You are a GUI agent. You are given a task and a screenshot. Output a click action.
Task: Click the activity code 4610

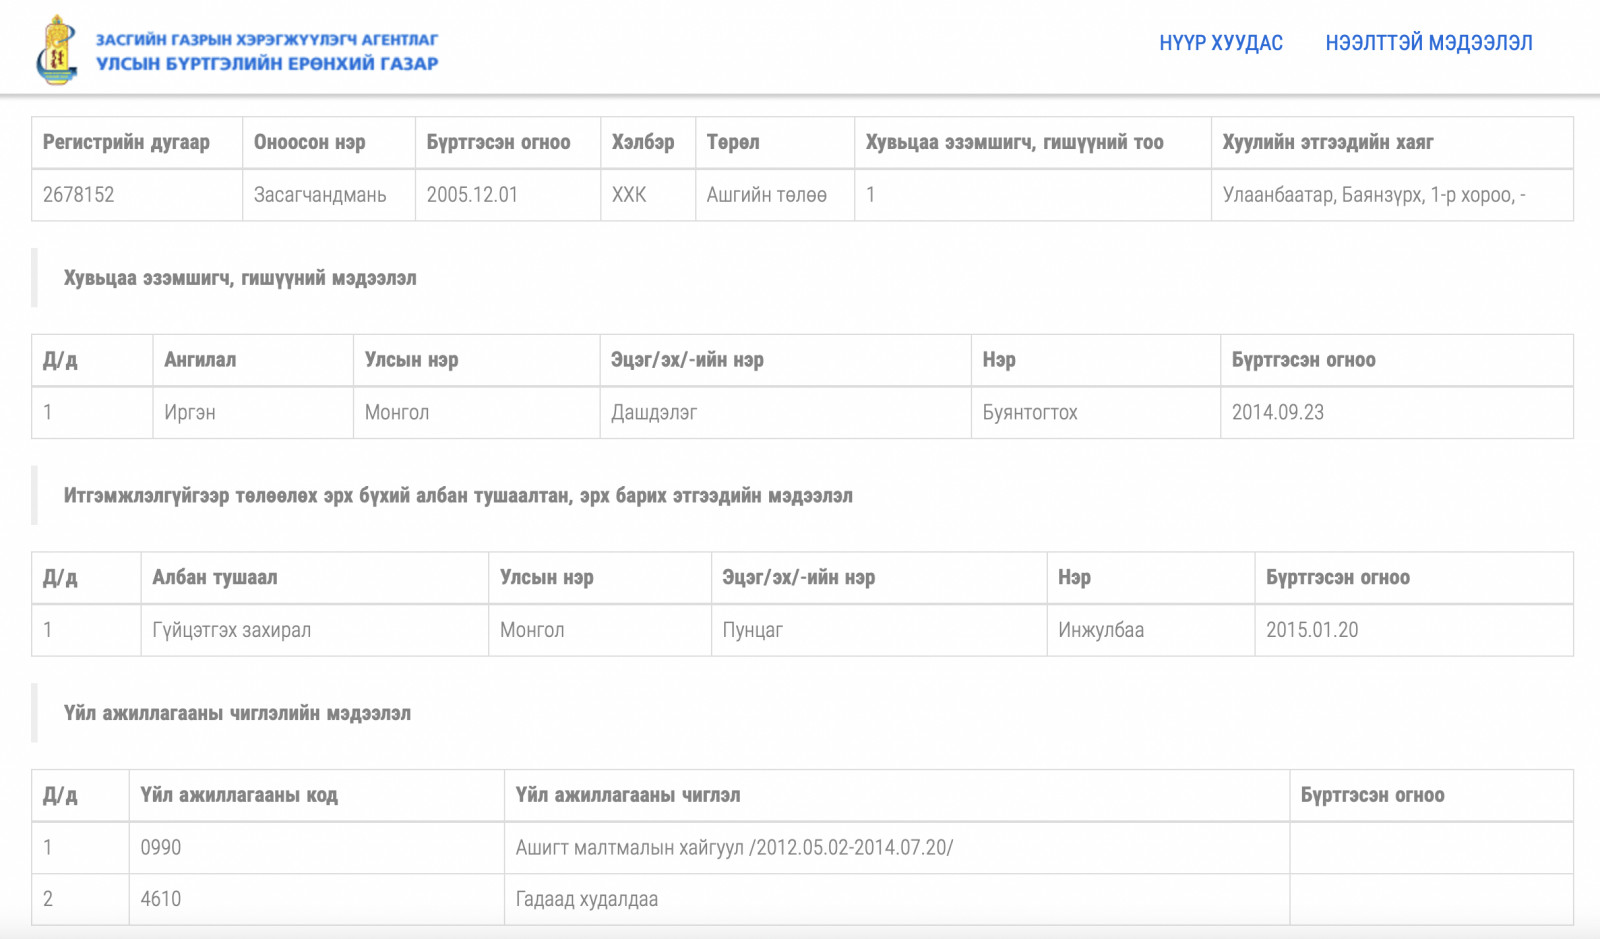click(161, 899)
